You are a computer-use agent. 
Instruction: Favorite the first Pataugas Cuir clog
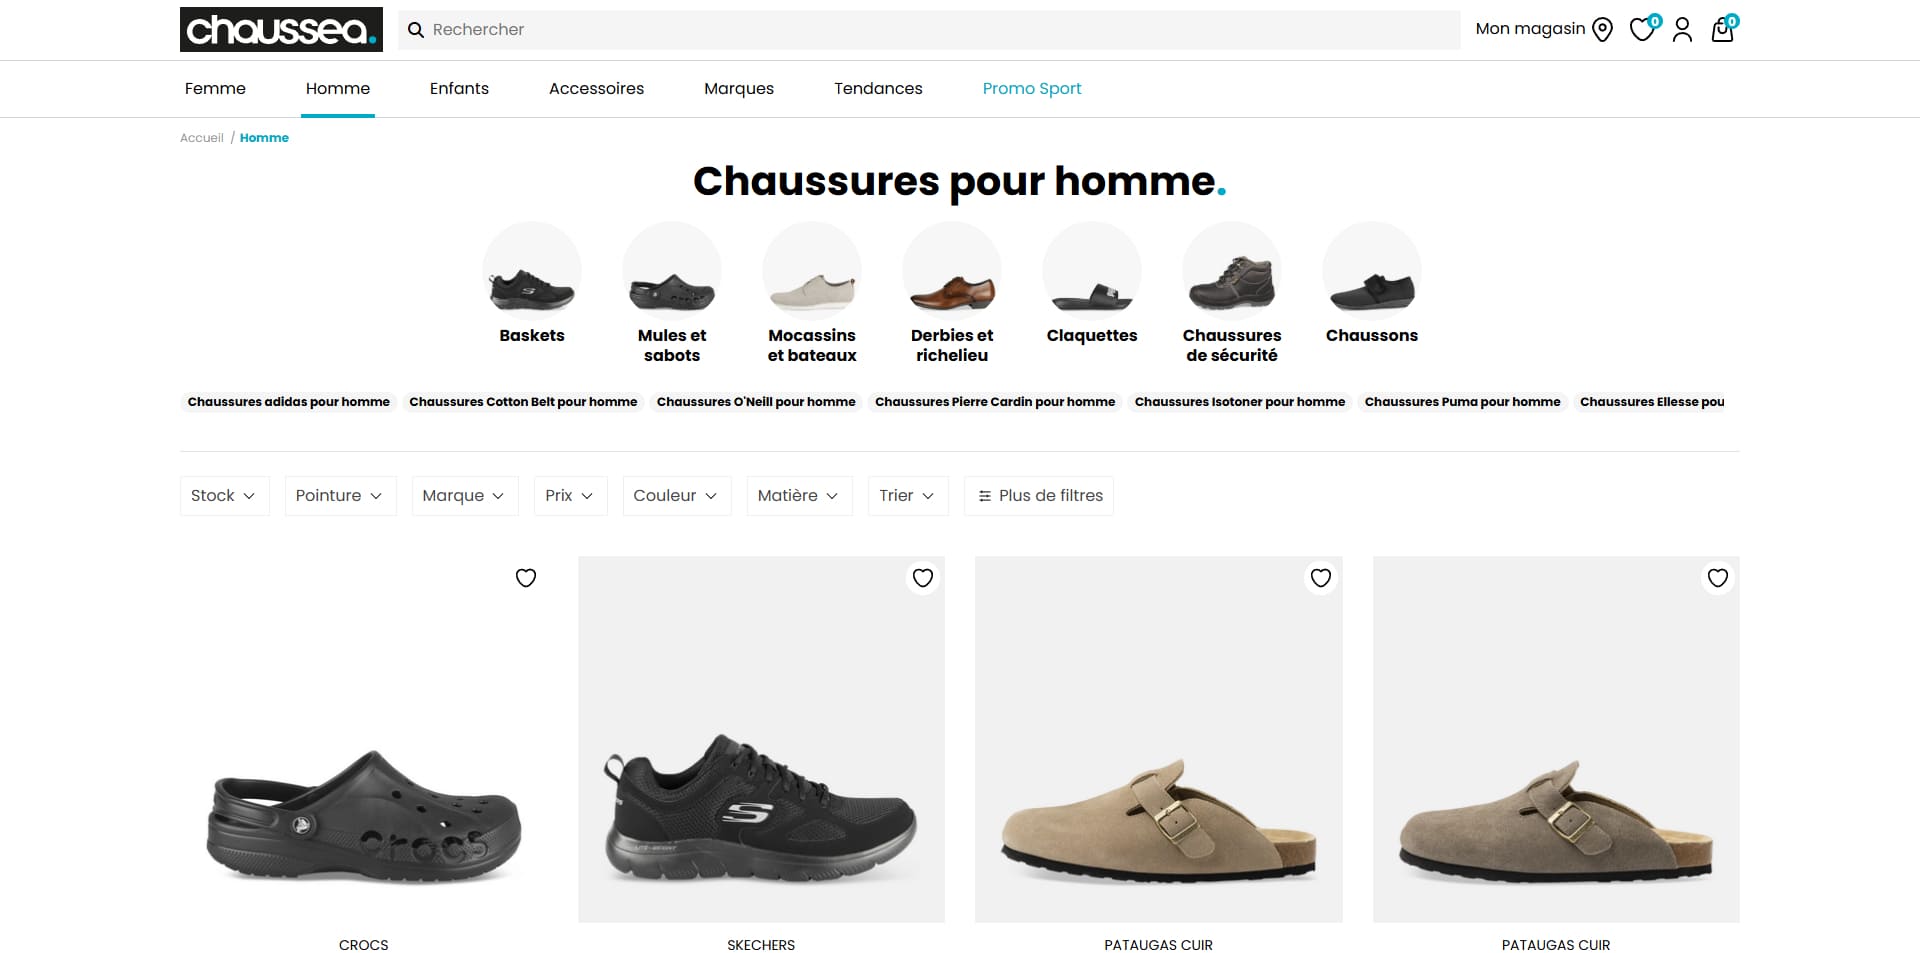pos(1321,578)
